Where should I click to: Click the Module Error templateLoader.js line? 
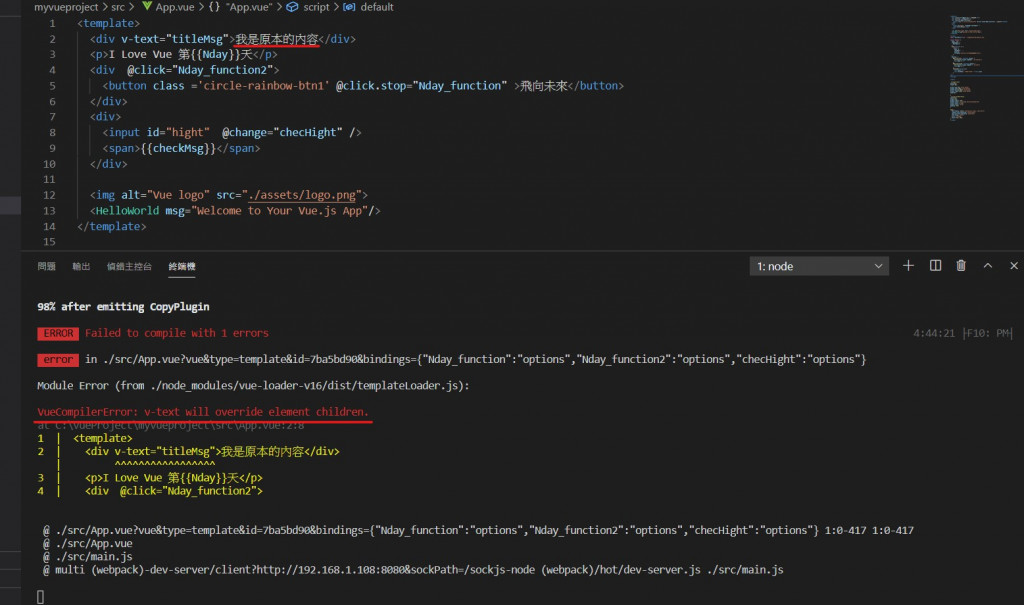(253, 385)
